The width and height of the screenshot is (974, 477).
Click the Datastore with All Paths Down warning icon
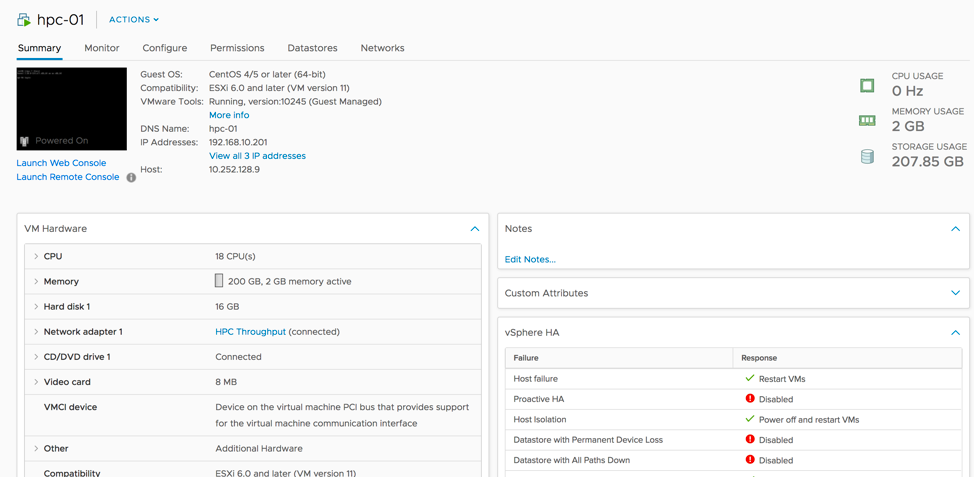tap(750, 460)
